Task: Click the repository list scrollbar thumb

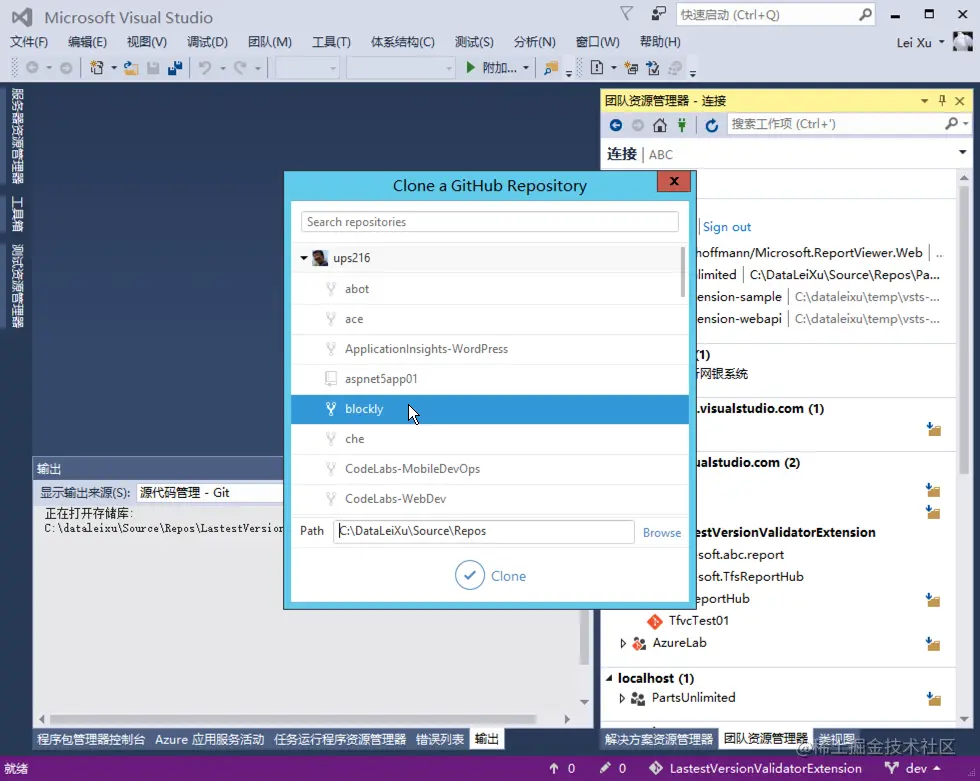Action: [683, 272]
